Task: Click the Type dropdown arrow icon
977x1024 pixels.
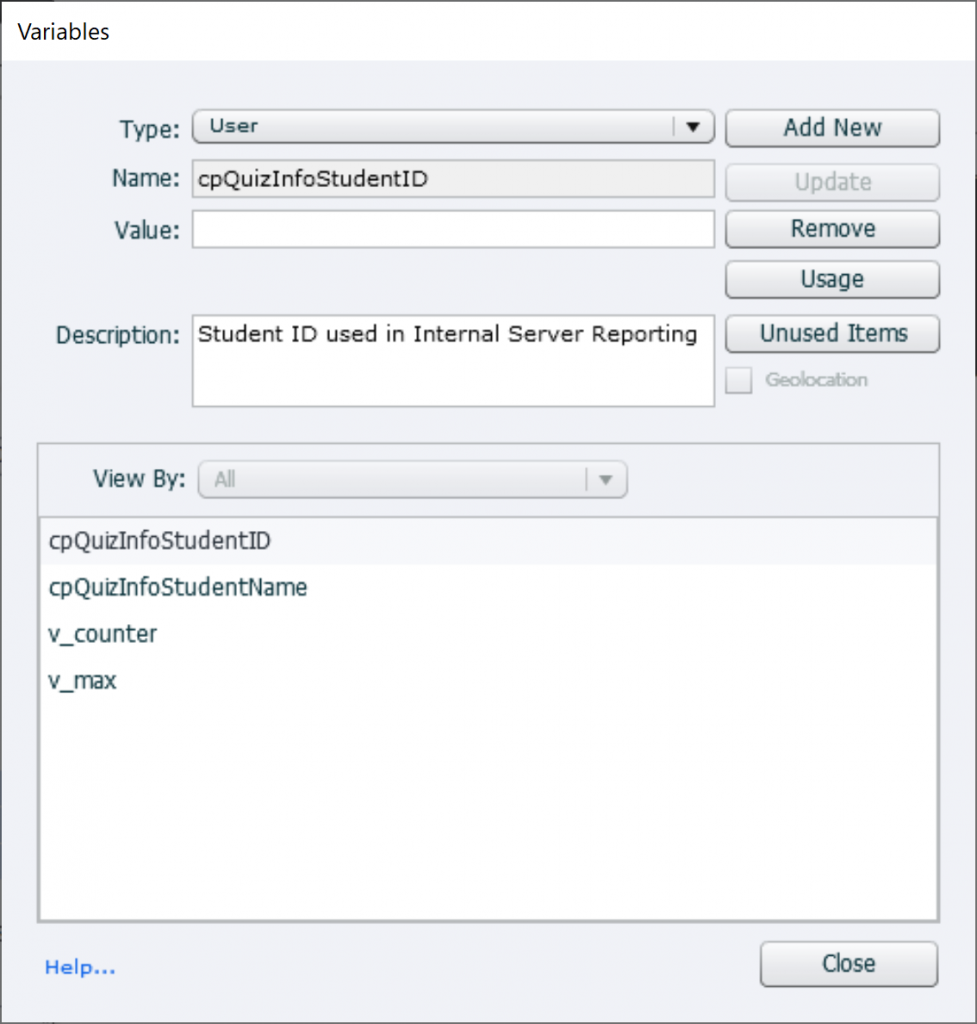Action: 694,127
